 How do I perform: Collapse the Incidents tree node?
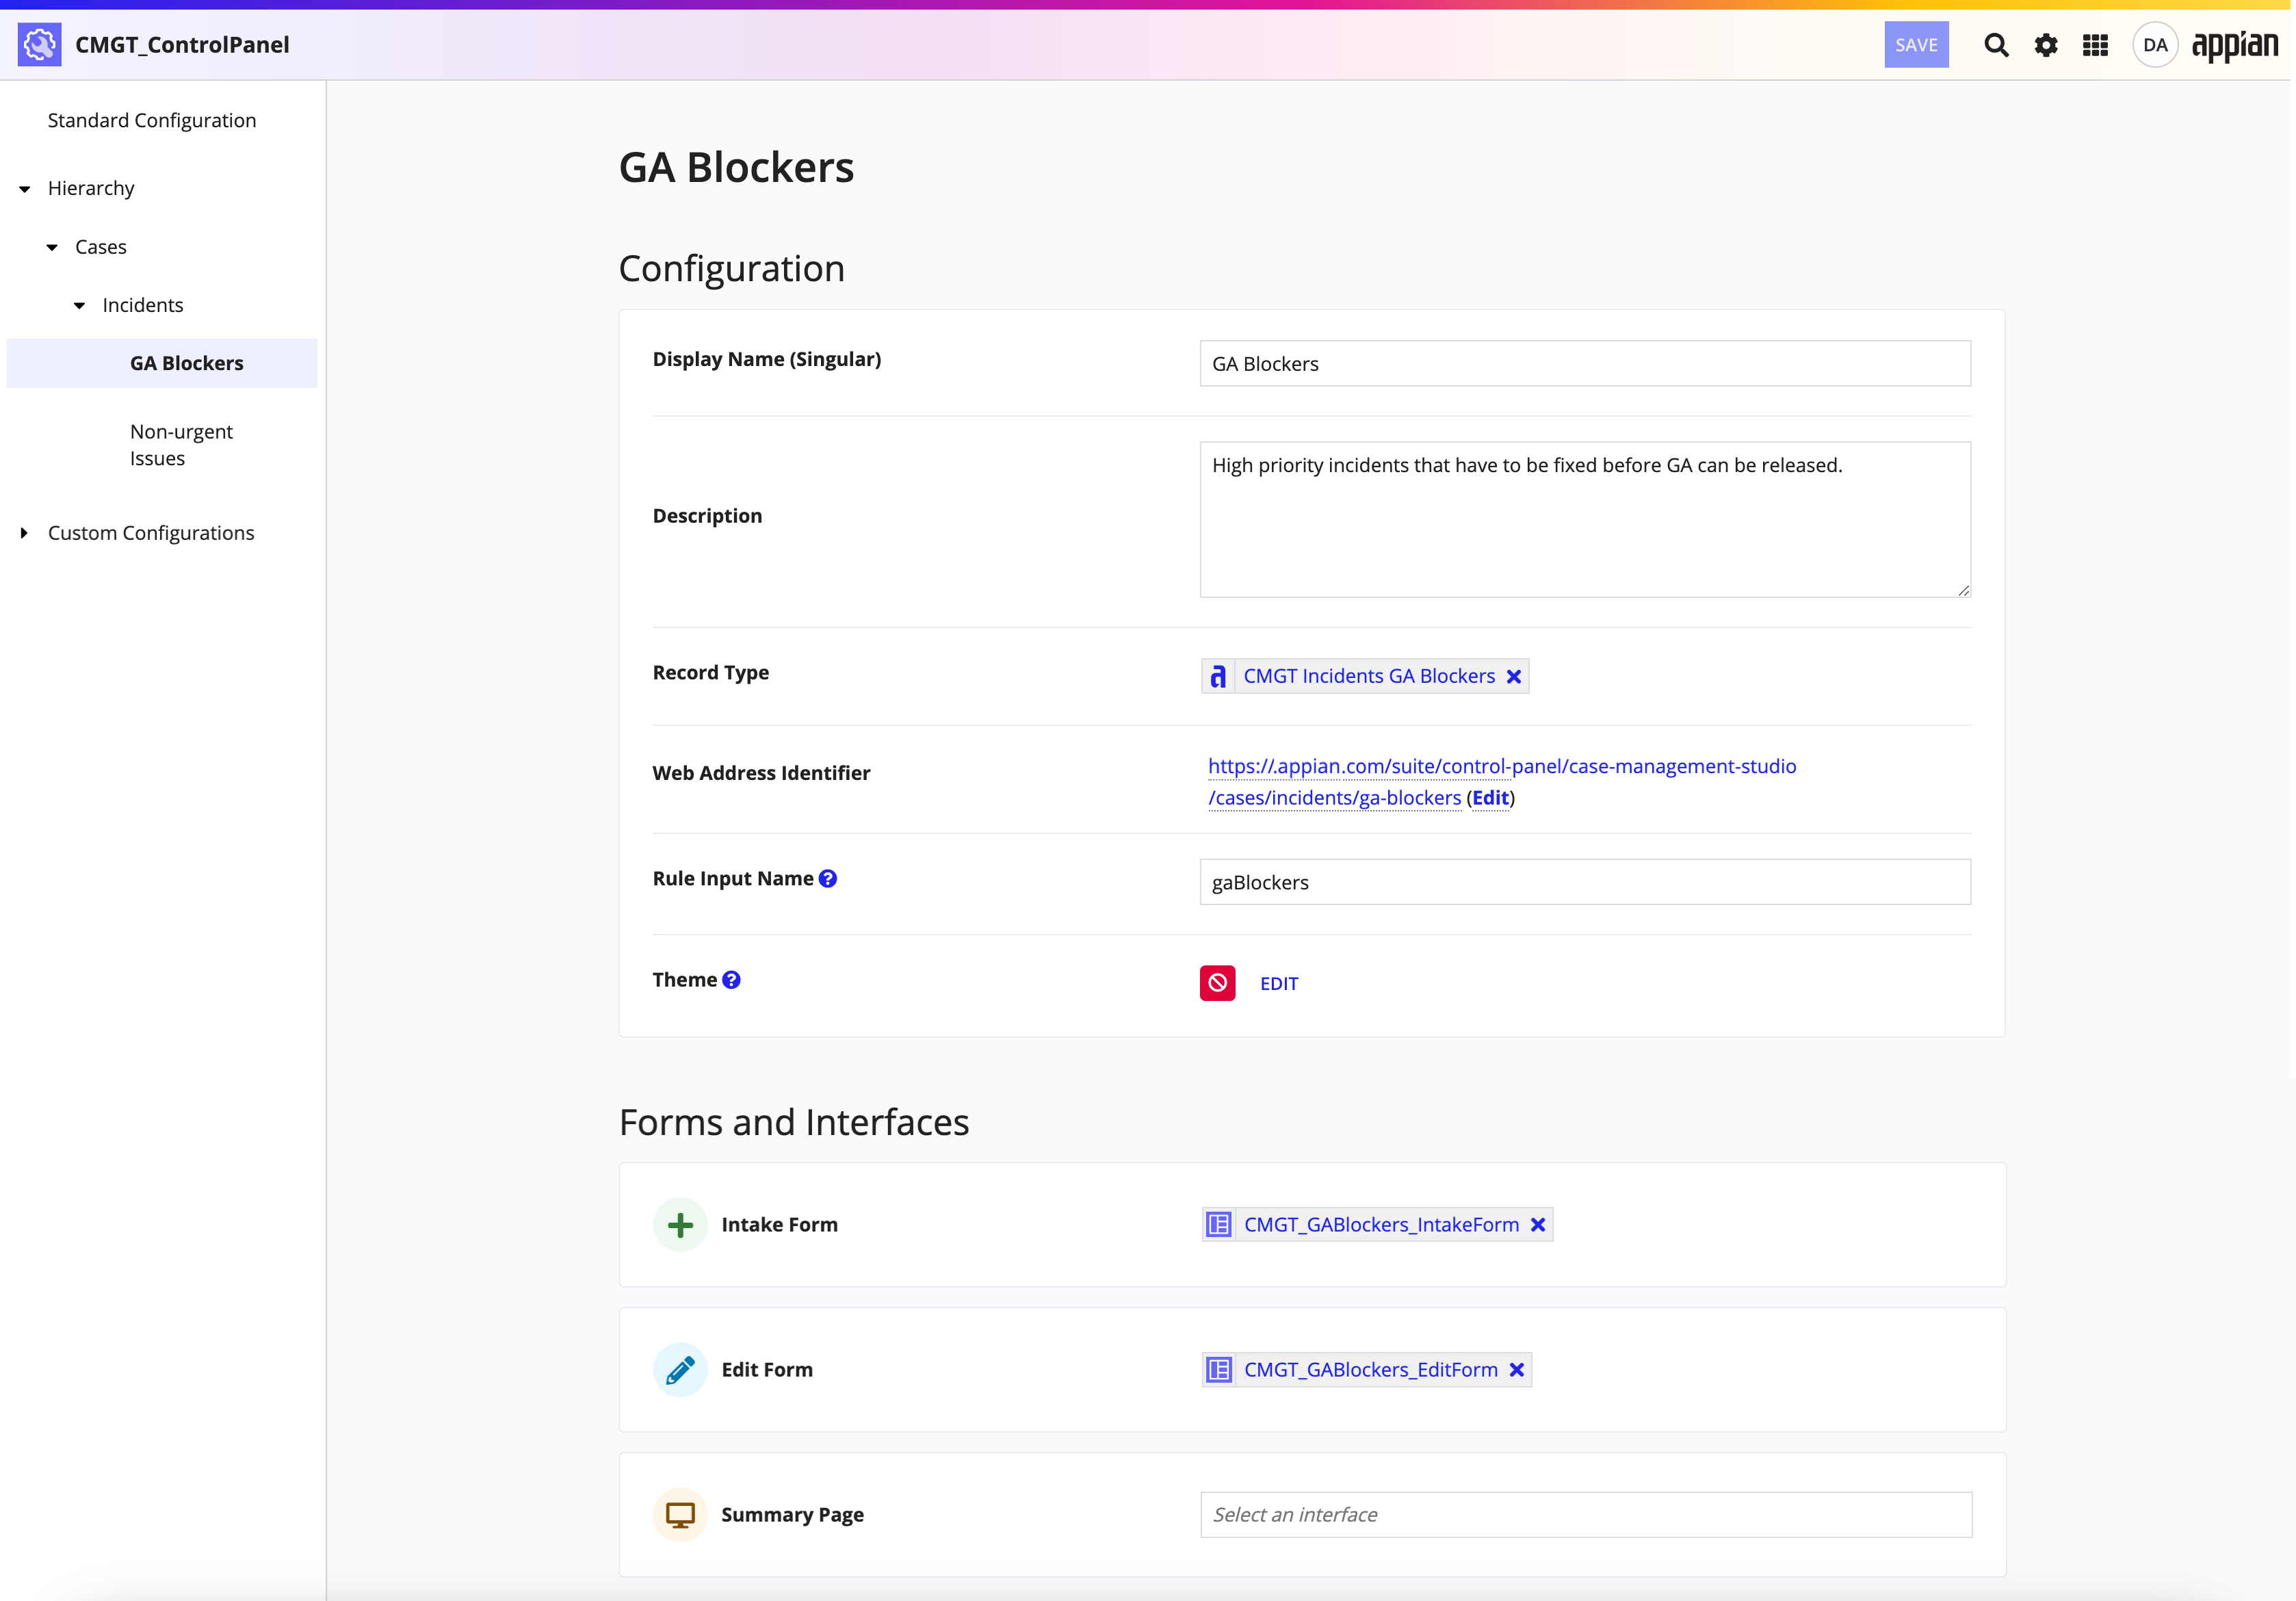(x=80, y=305)
